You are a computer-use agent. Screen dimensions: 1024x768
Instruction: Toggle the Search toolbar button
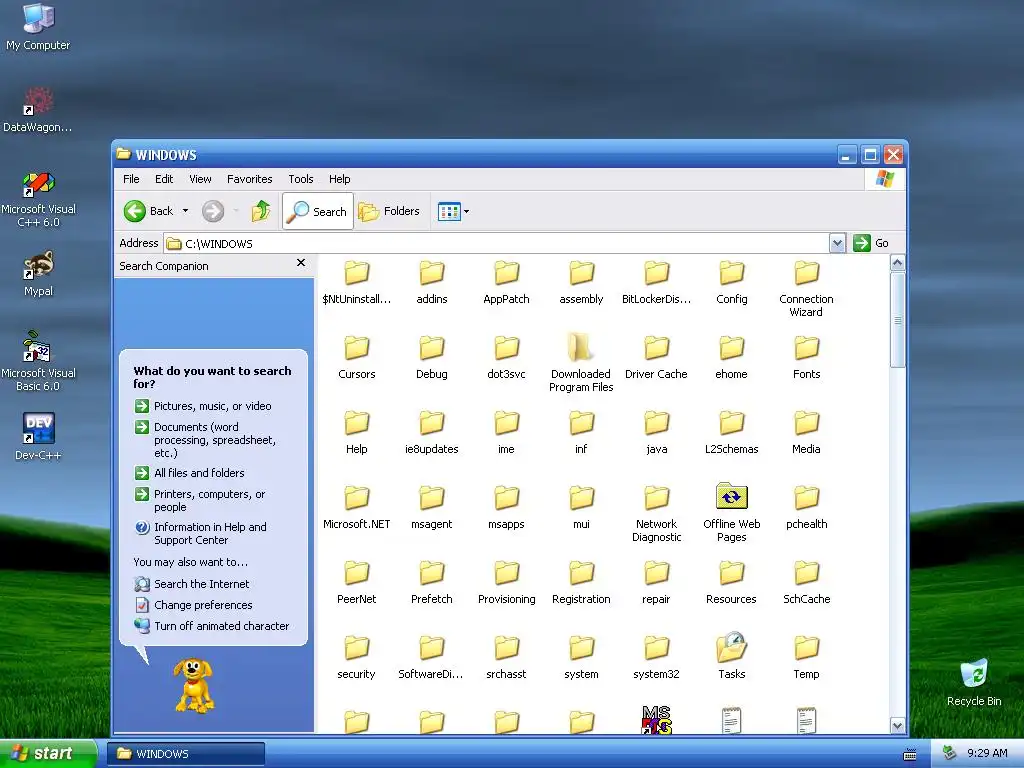(318, 211)
